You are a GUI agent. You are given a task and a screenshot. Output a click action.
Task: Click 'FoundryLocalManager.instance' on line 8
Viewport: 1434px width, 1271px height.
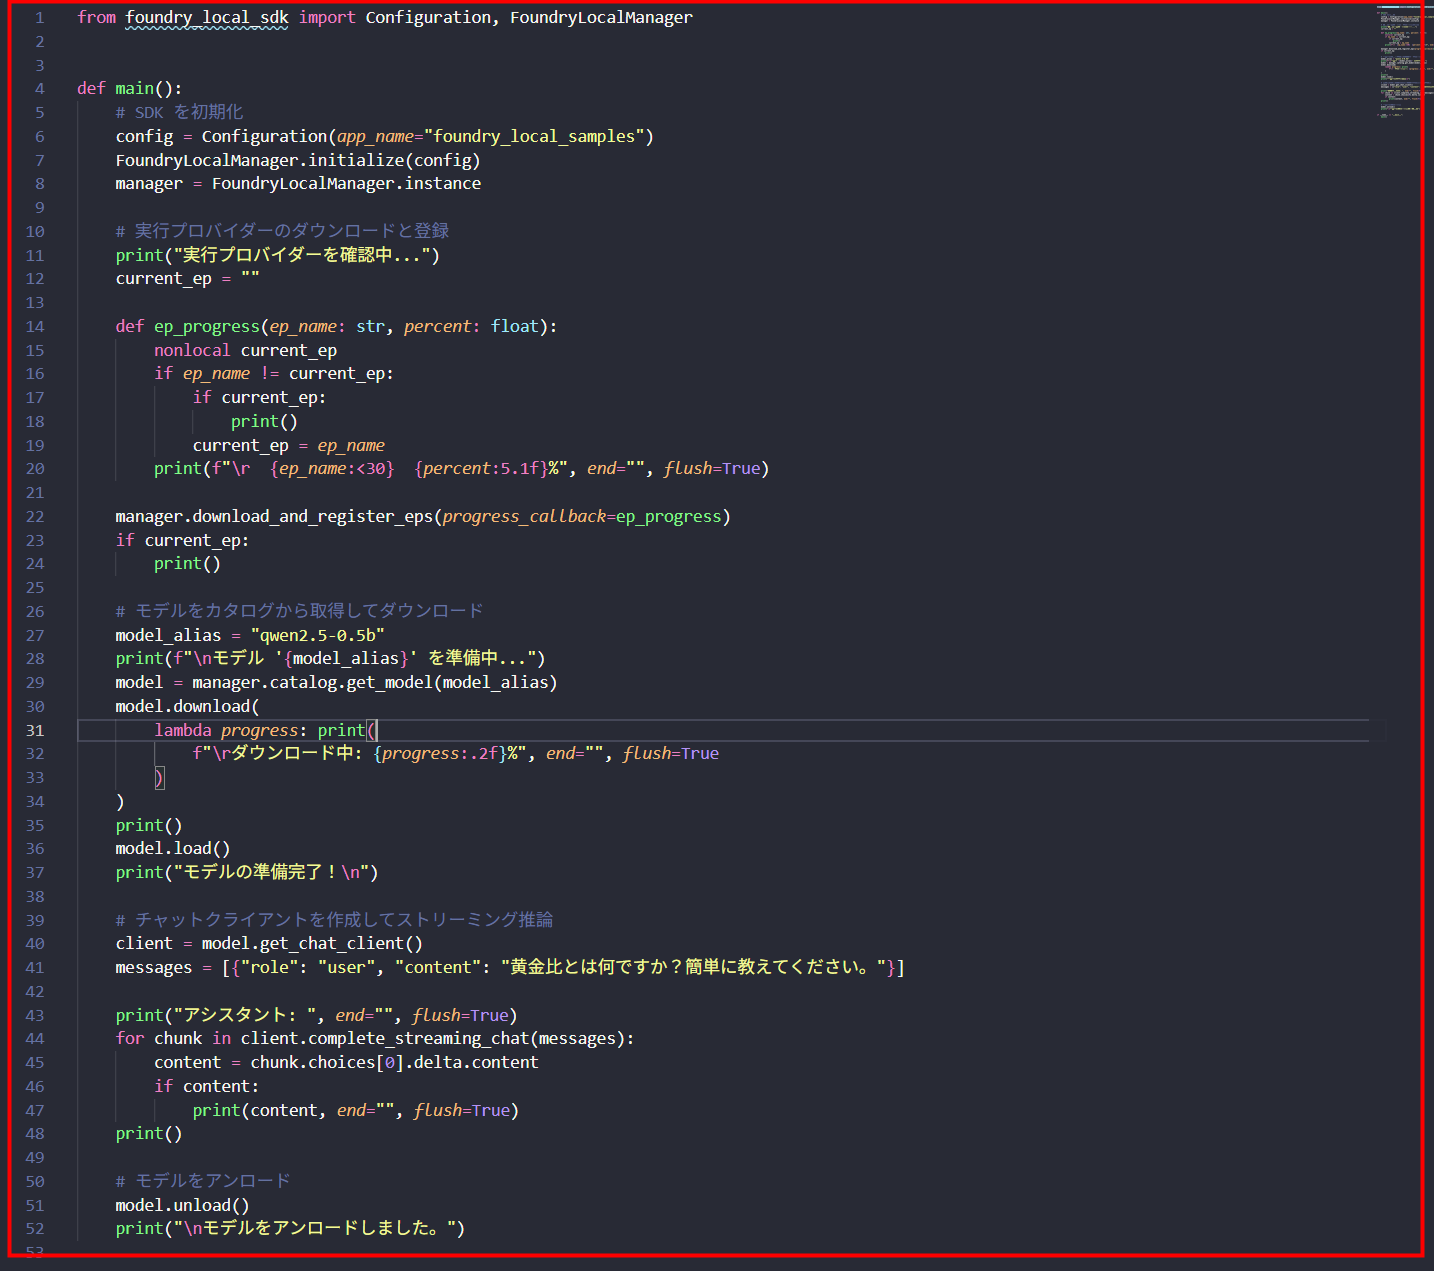click(x=346, y=183)
